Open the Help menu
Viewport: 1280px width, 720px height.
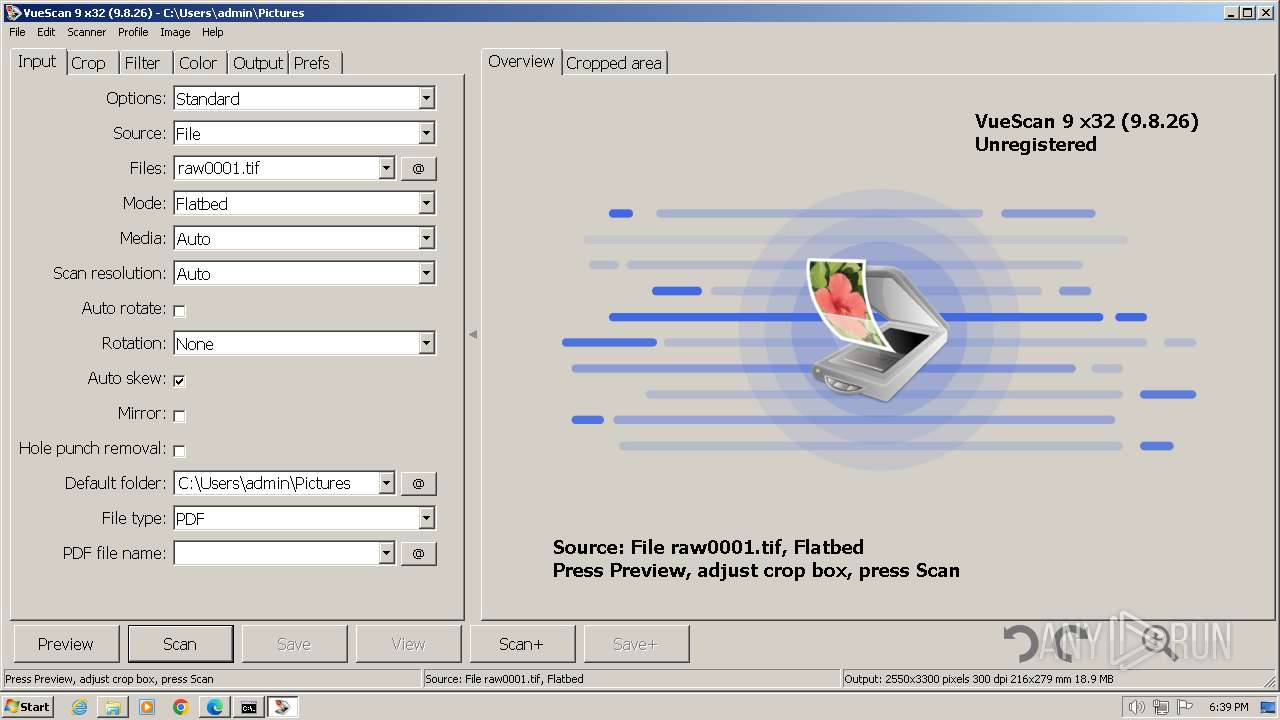[x=212, y=32]
